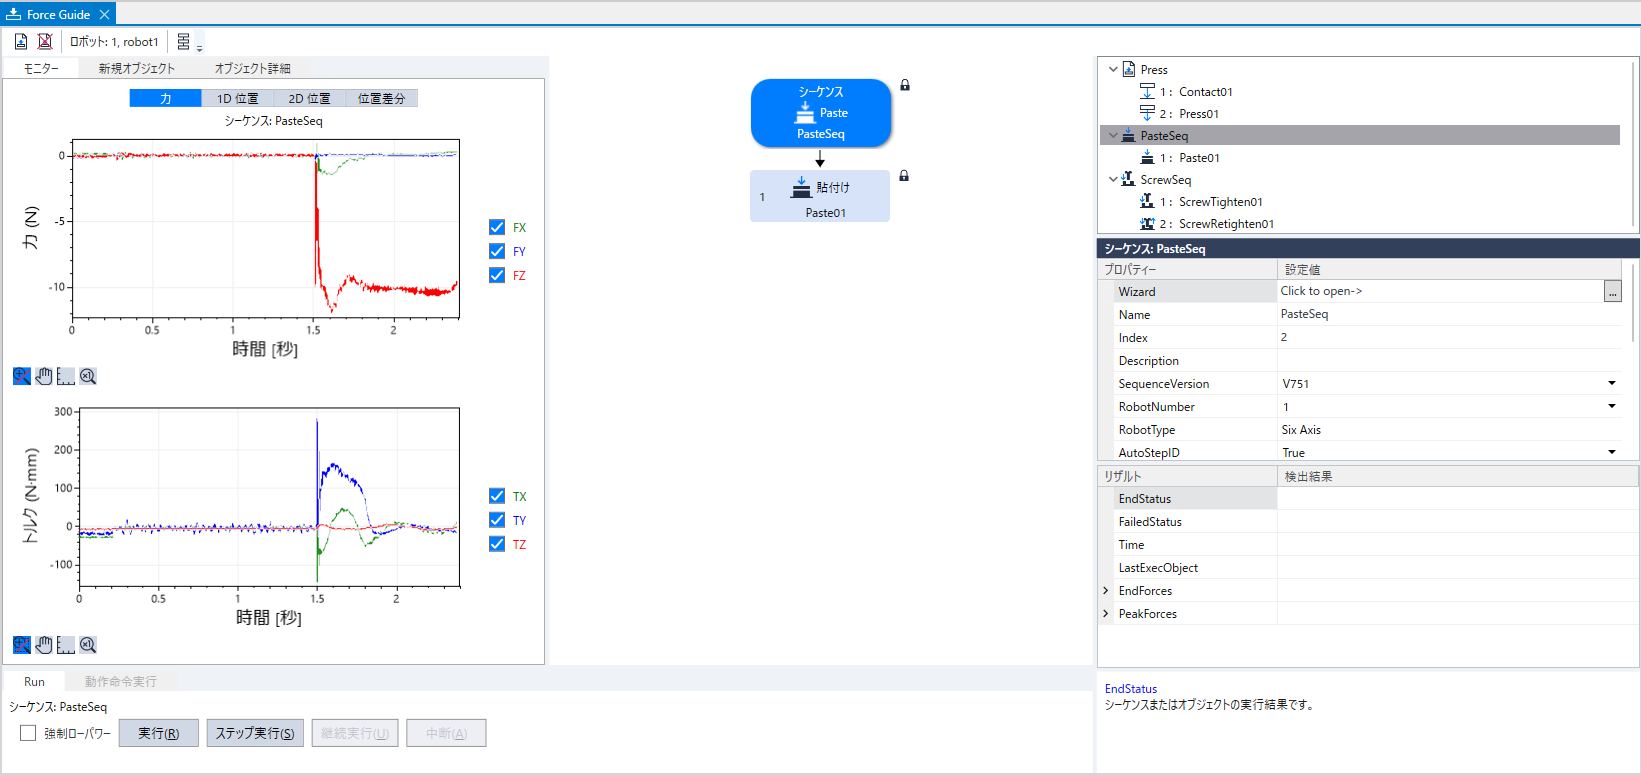Open the flow layout toolbar icon
This screenshot has height=775, width=1641.
coord(185,42)
